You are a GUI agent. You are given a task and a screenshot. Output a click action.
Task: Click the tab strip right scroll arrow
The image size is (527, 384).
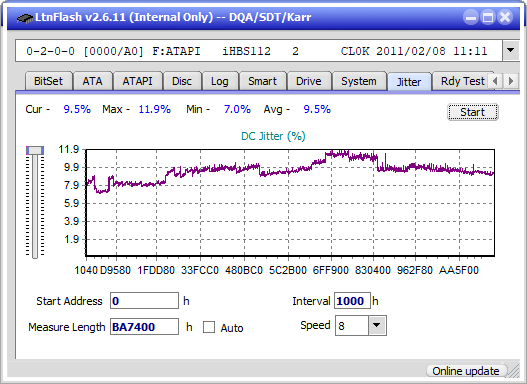point(511,81)
